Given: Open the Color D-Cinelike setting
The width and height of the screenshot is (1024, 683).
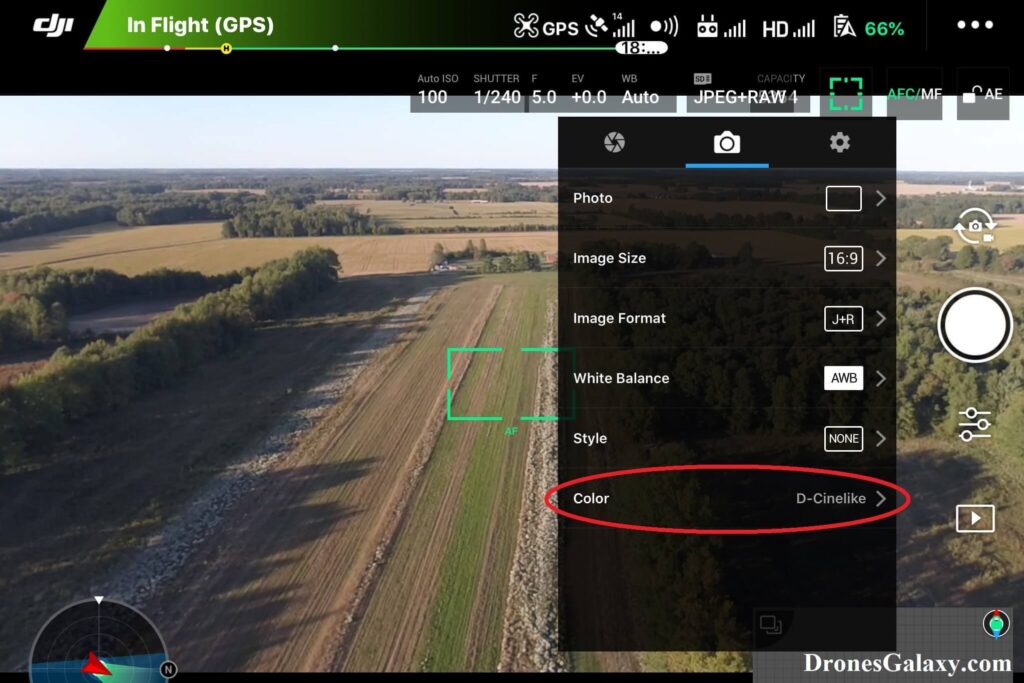Looking at the screenshot, I should [727, 499].
